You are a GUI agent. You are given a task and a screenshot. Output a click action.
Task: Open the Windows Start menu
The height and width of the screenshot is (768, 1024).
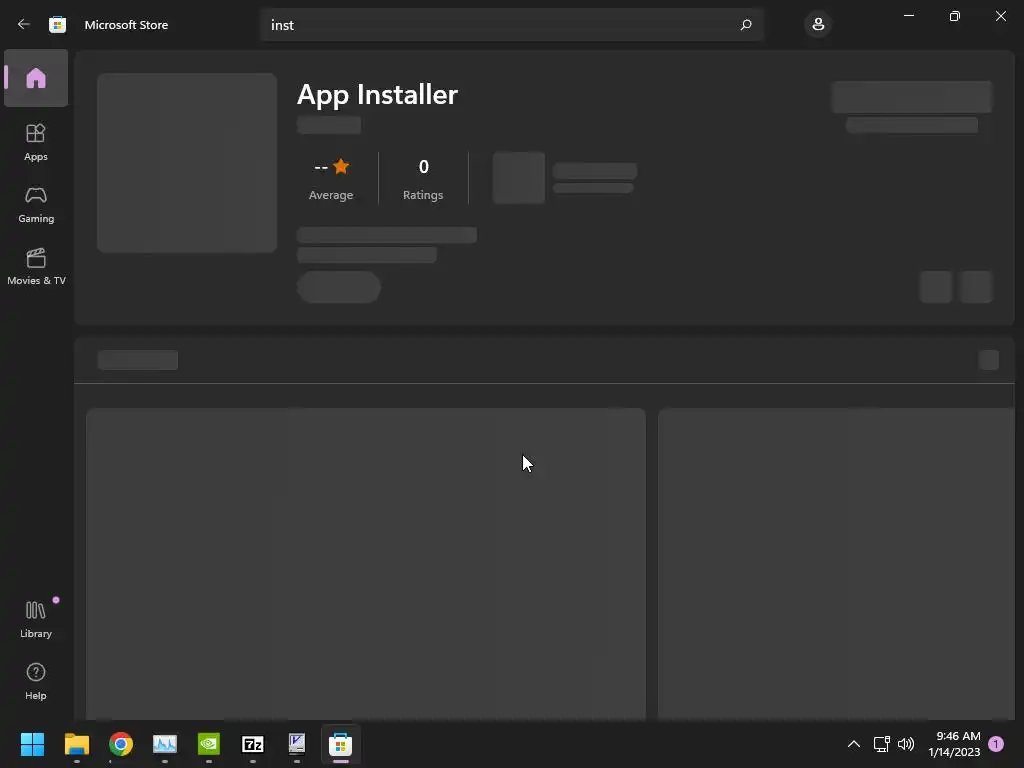coord(32,744)
